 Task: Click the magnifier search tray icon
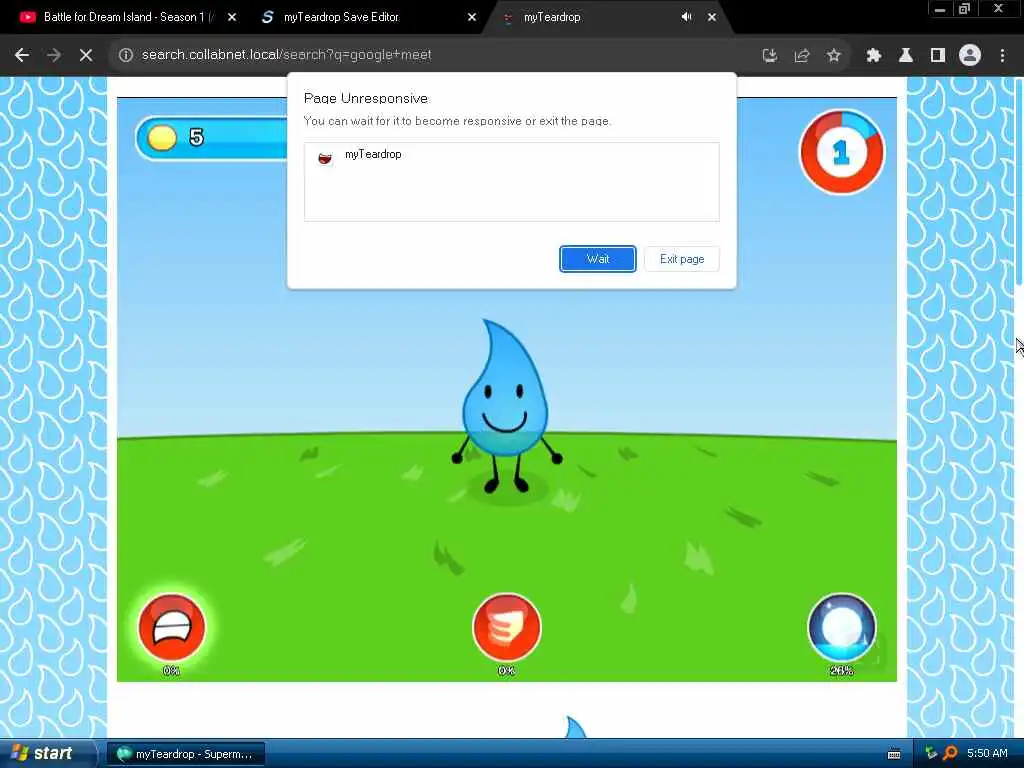(x=950, y=754)
